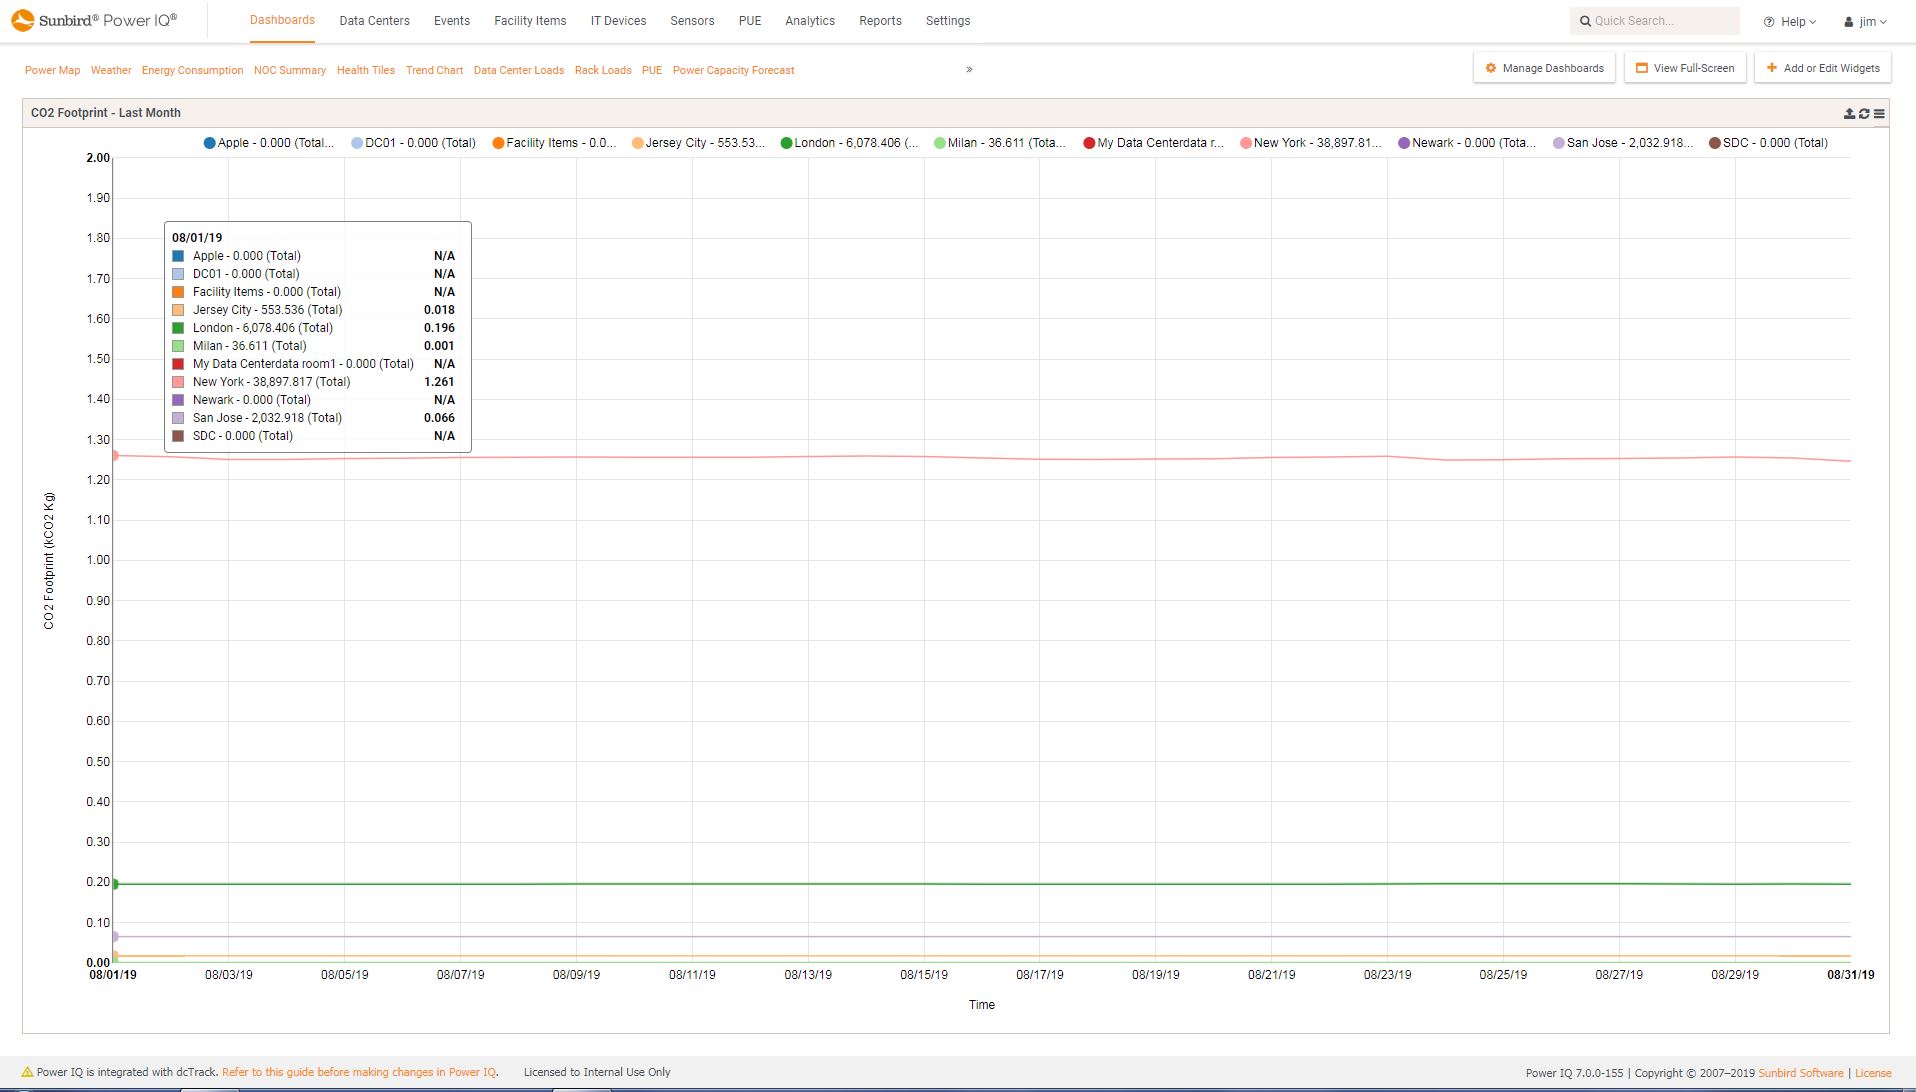Switch to the Energy Consumption dashboard tab
Image resolution: width=1916 pixels, height=1092 pixels.
coord(192,70)
